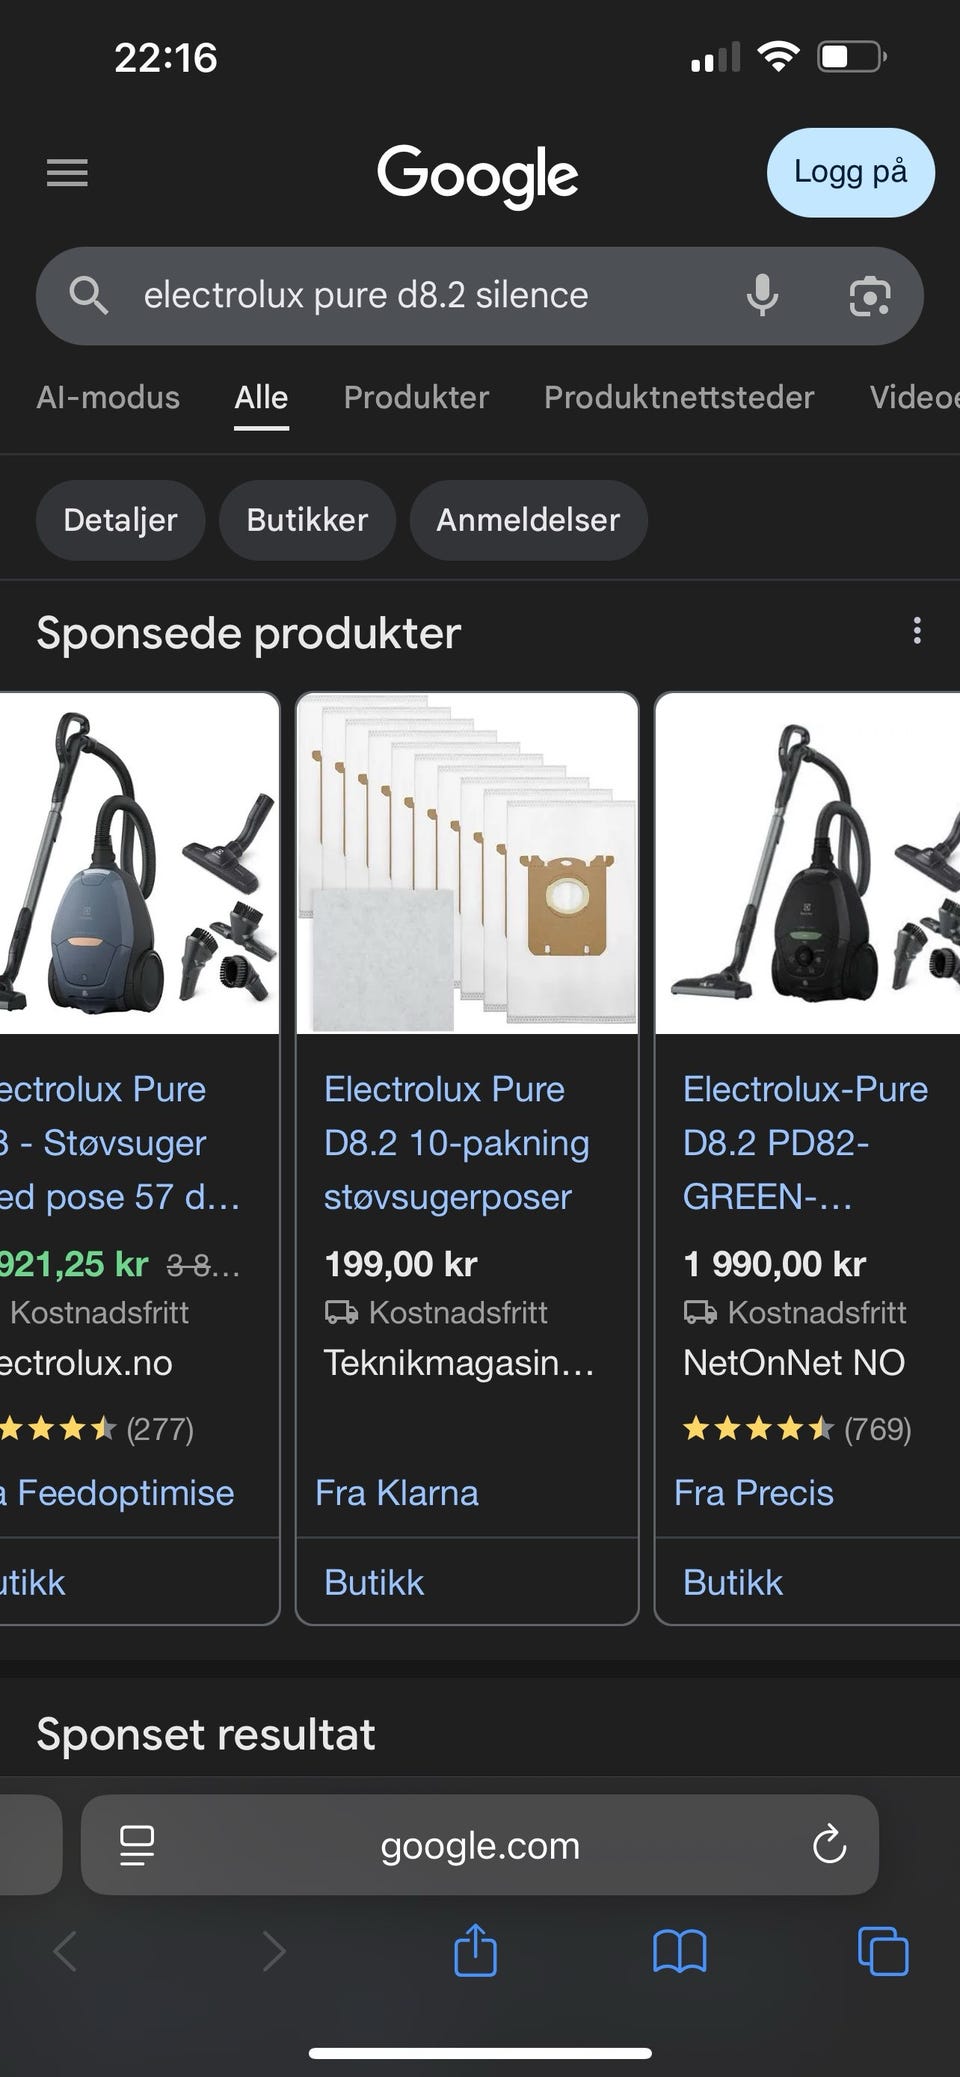Select the Anmeldelser filter chip

coord(528,520)
